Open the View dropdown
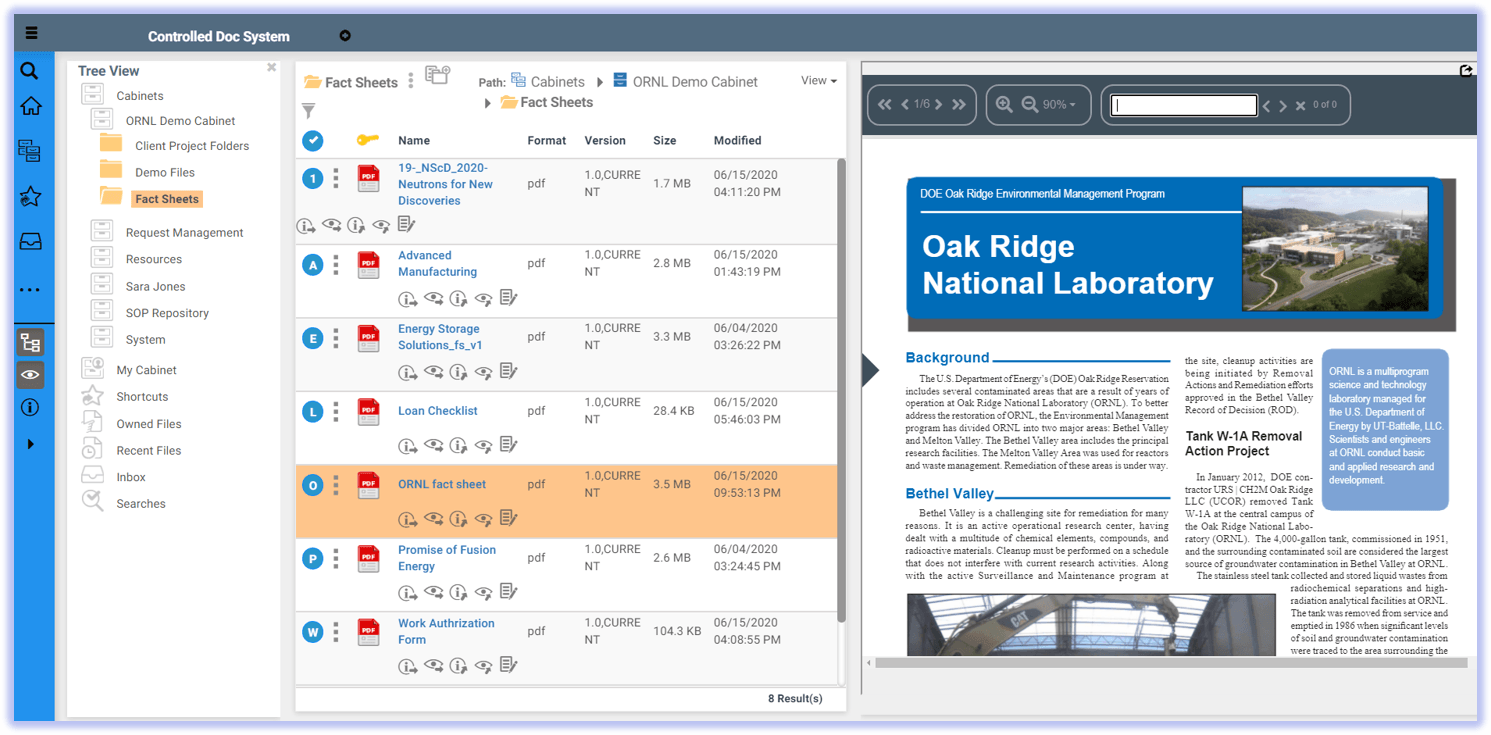Image resolution: width=1491 pixels, height=735 pixels. tap(819, 81)
